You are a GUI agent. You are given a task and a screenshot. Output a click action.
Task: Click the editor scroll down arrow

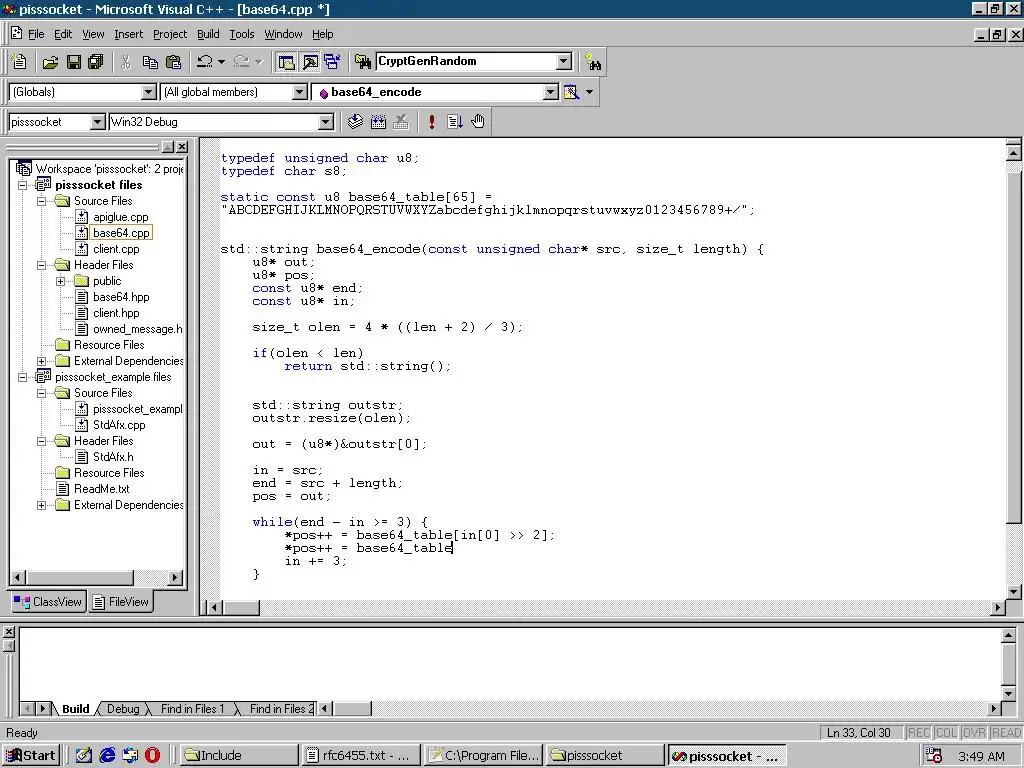pyautogui.click(x=1014, y=592)
